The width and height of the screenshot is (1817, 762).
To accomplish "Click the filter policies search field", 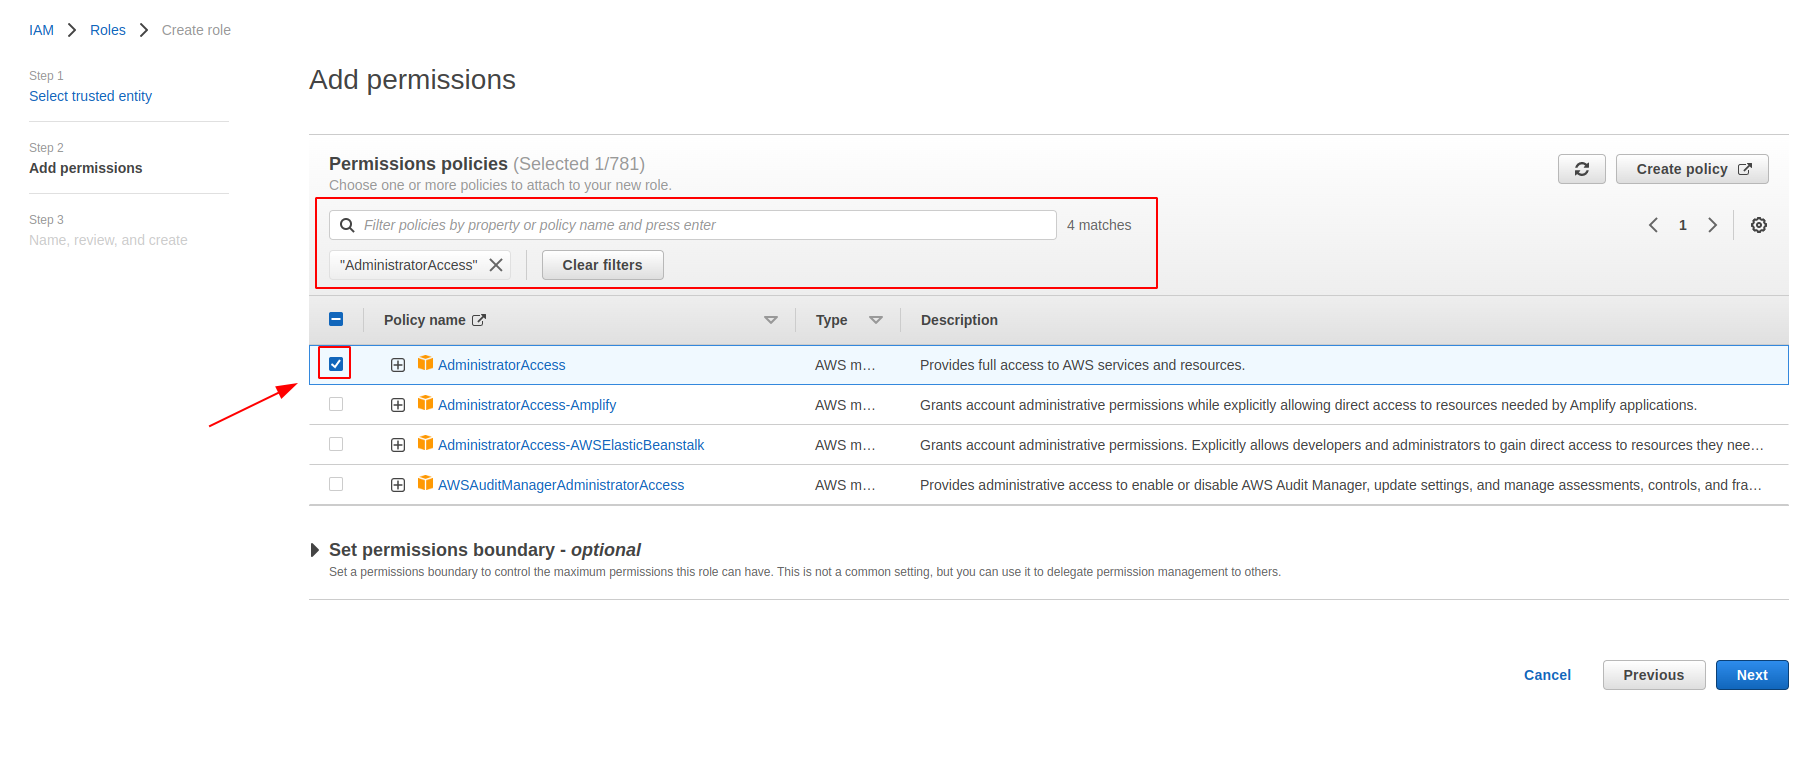I will click(x=693, y=225).
